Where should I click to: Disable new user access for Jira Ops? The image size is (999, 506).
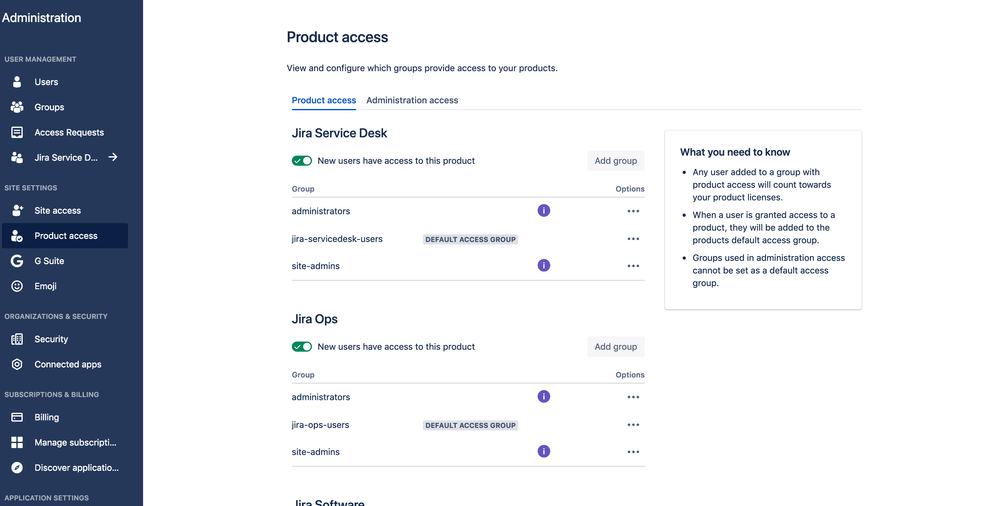302,347
